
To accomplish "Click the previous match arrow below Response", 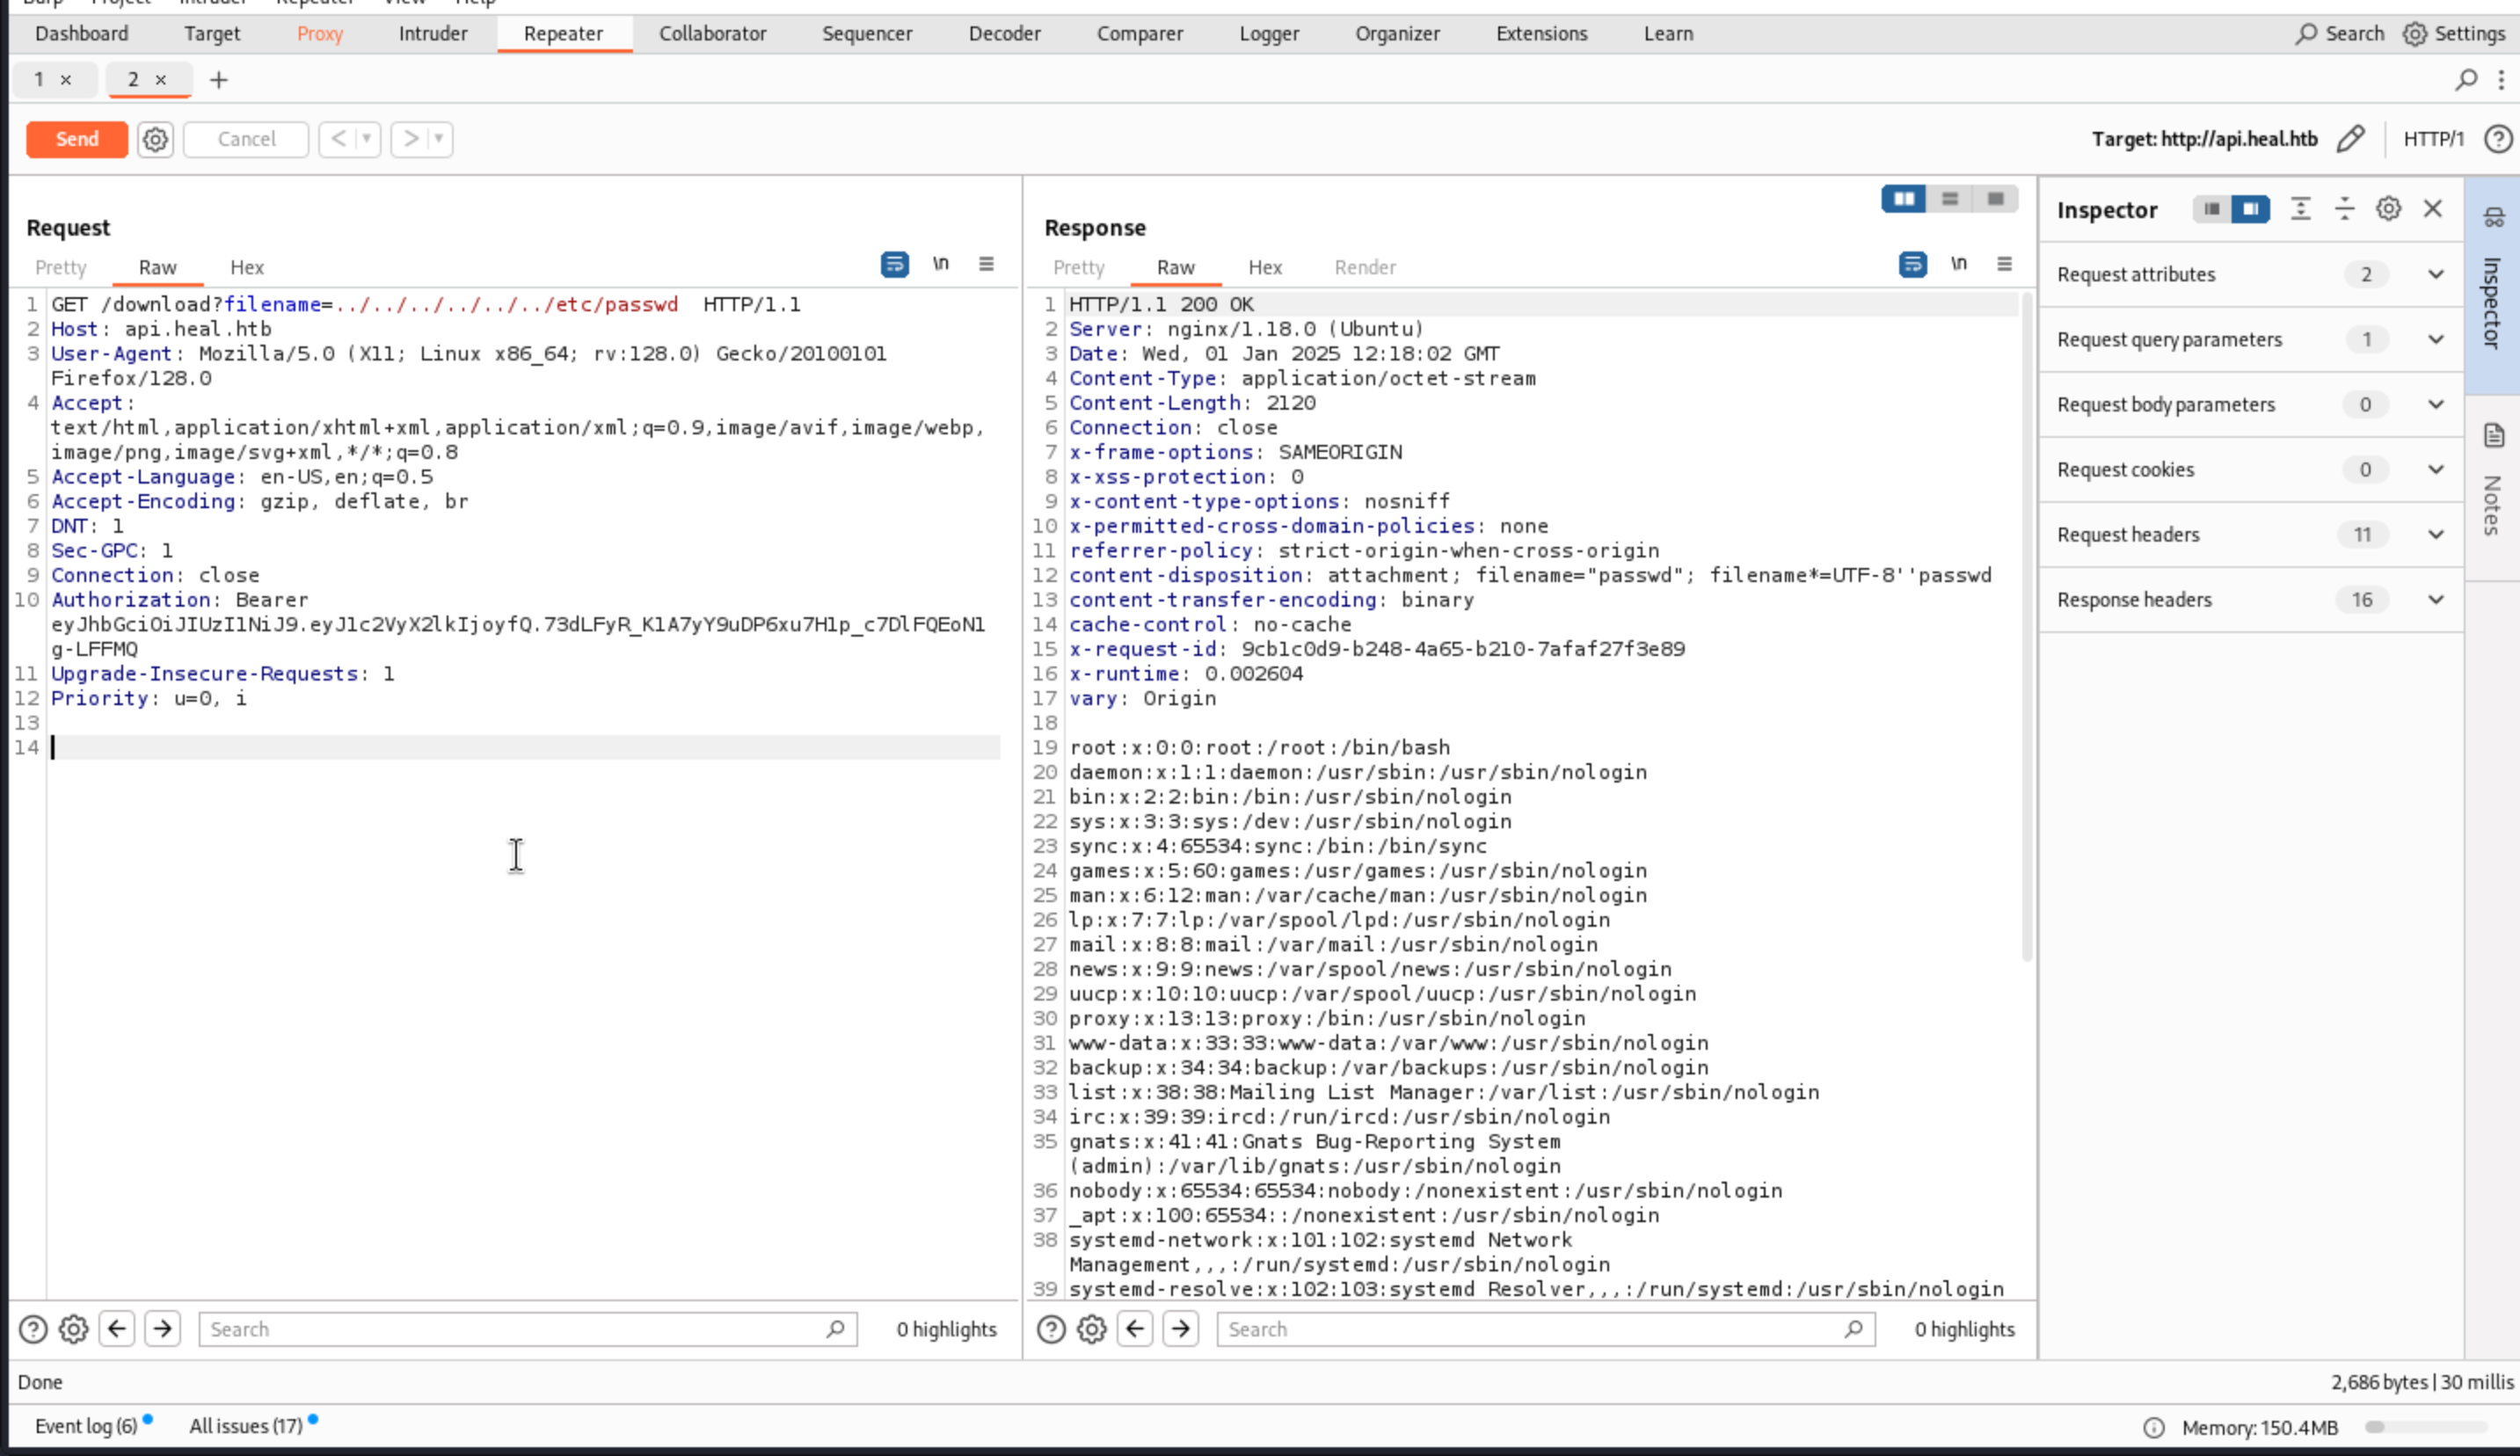I will coord(1135,1329).
